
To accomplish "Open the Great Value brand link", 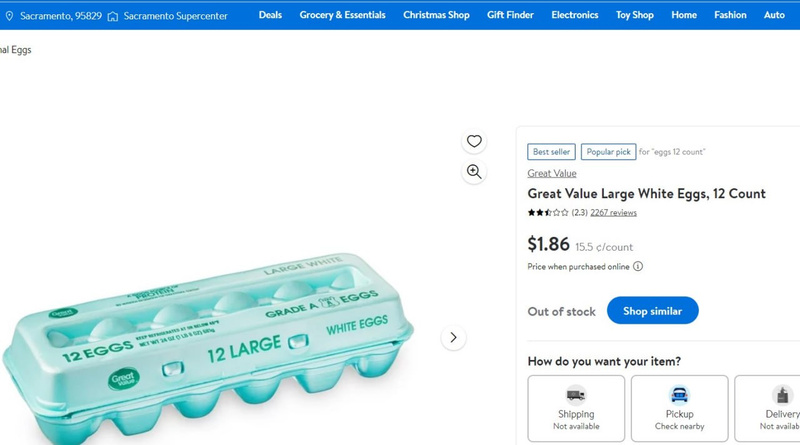I will [552, 174].
